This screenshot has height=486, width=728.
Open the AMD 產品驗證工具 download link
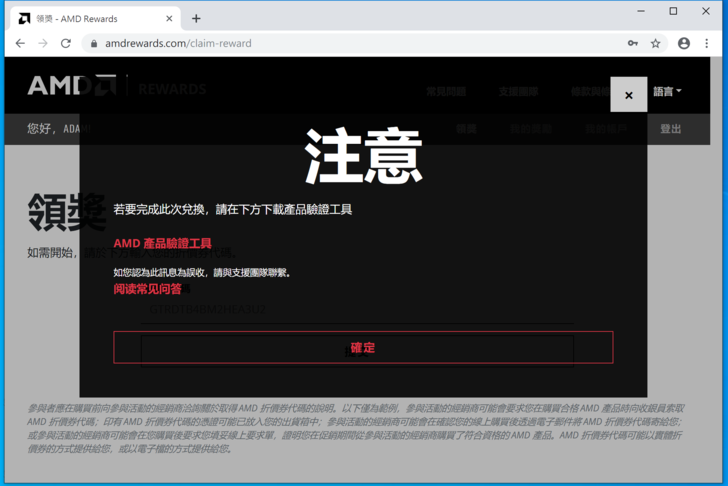(162, 243)
